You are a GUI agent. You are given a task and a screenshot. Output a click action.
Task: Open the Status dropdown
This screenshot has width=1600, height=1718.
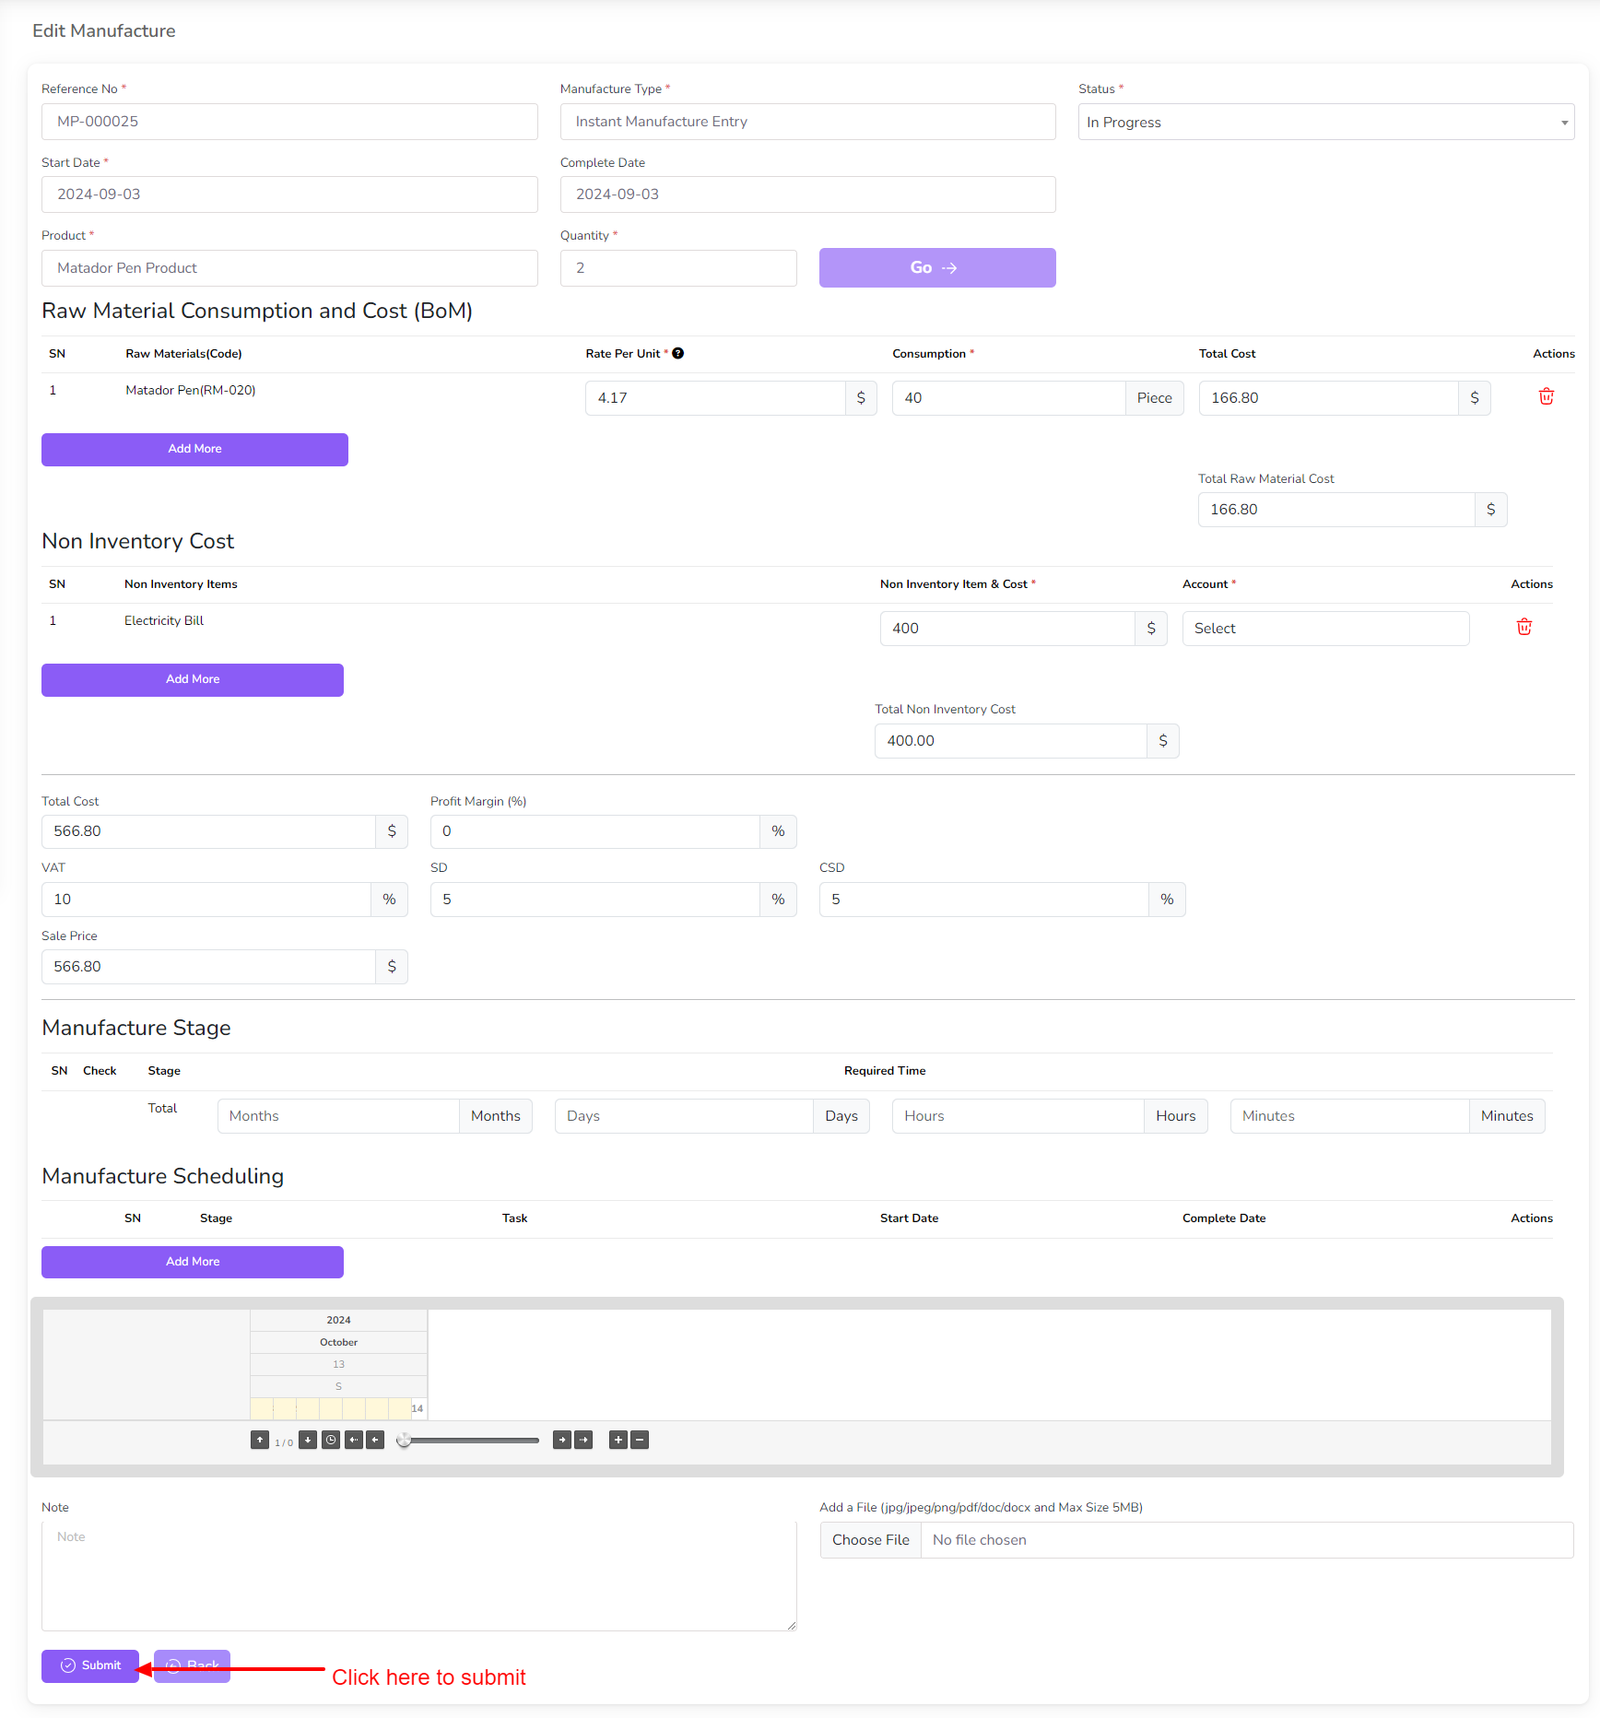pyautogui.click(x=1325, y=122)
